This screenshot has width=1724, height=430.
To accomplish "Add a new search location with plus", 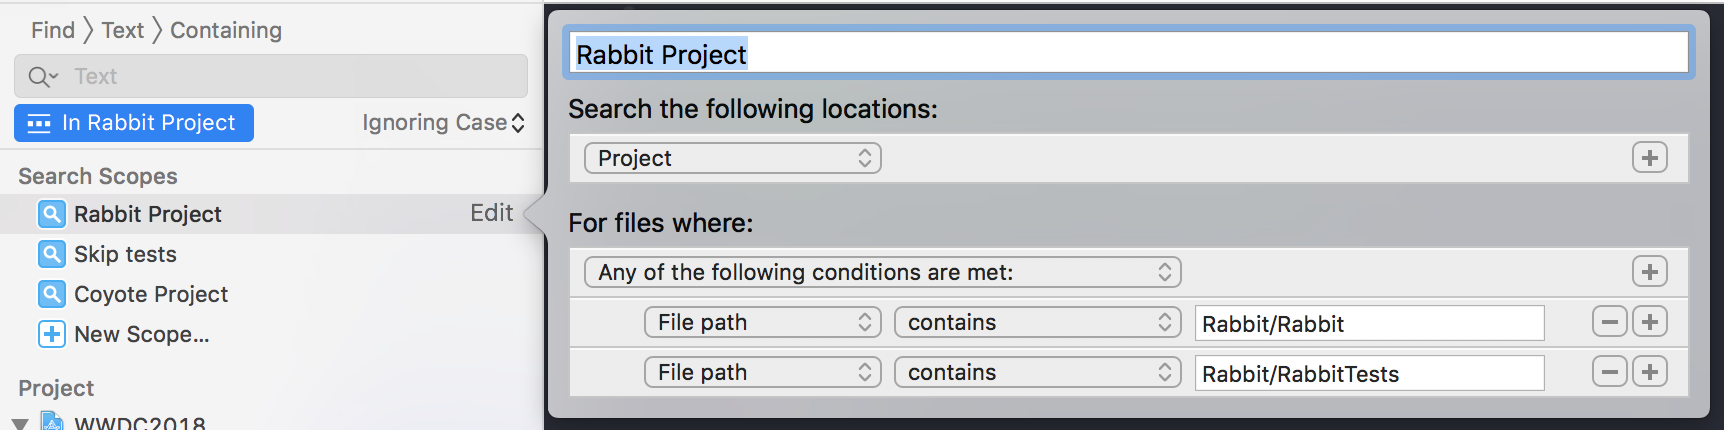I will [x=1650, y=158].
